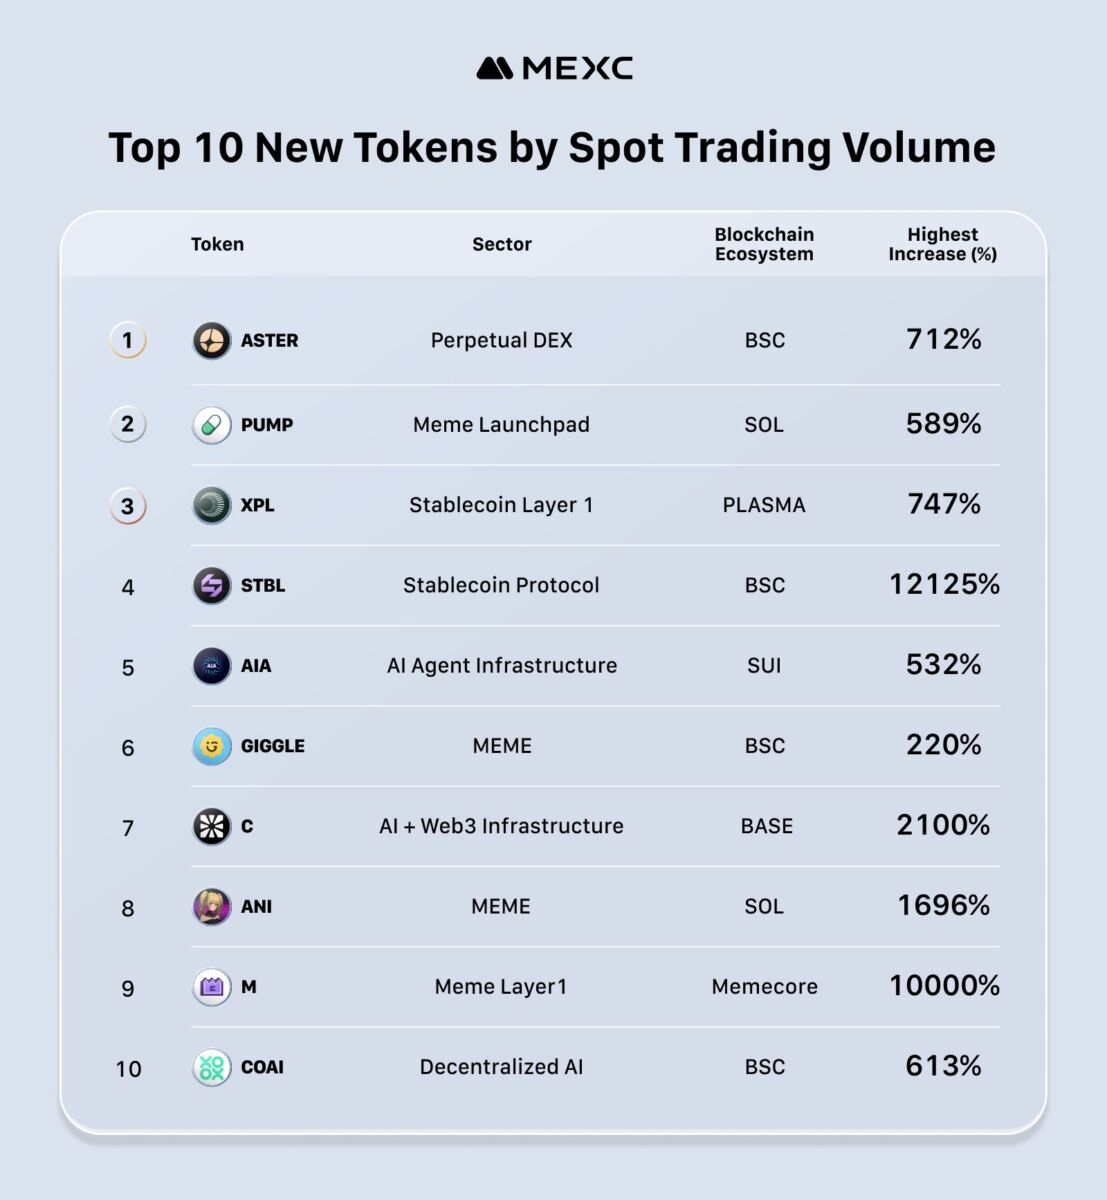Click the MEXC logo at top
The image size is (1107, 1200).
pos(554,68)
